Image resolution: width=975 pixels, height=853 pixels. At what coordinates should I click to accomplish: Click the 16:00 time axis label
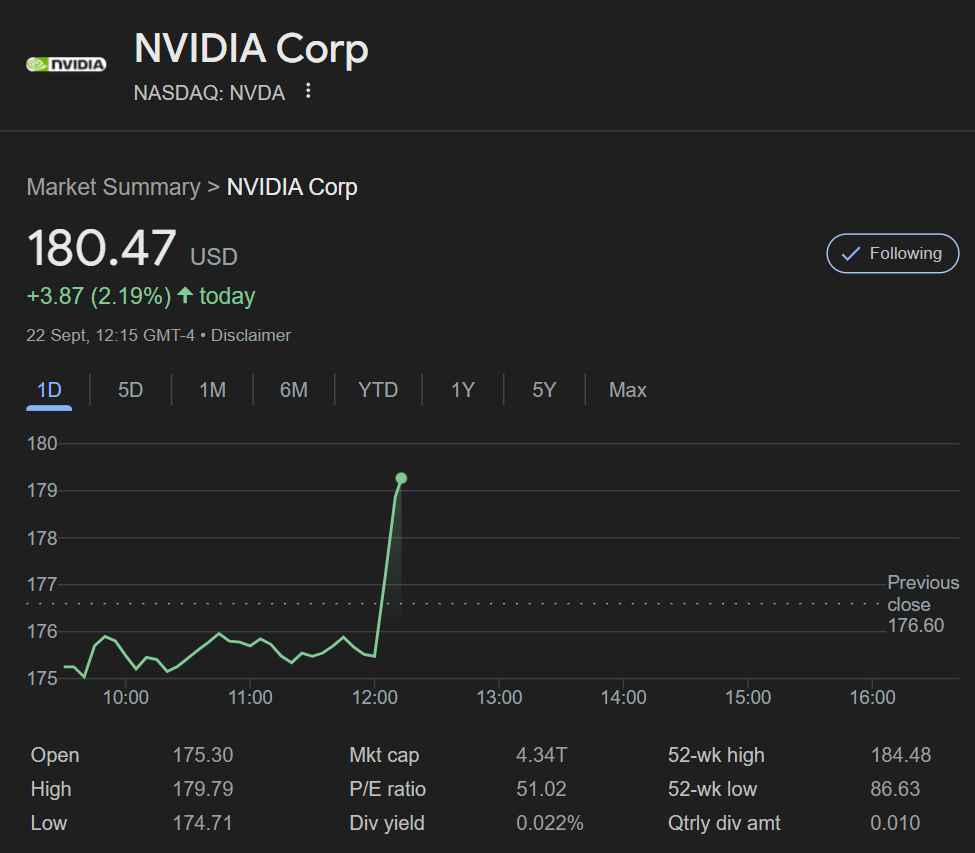click(x=872, y=698)
